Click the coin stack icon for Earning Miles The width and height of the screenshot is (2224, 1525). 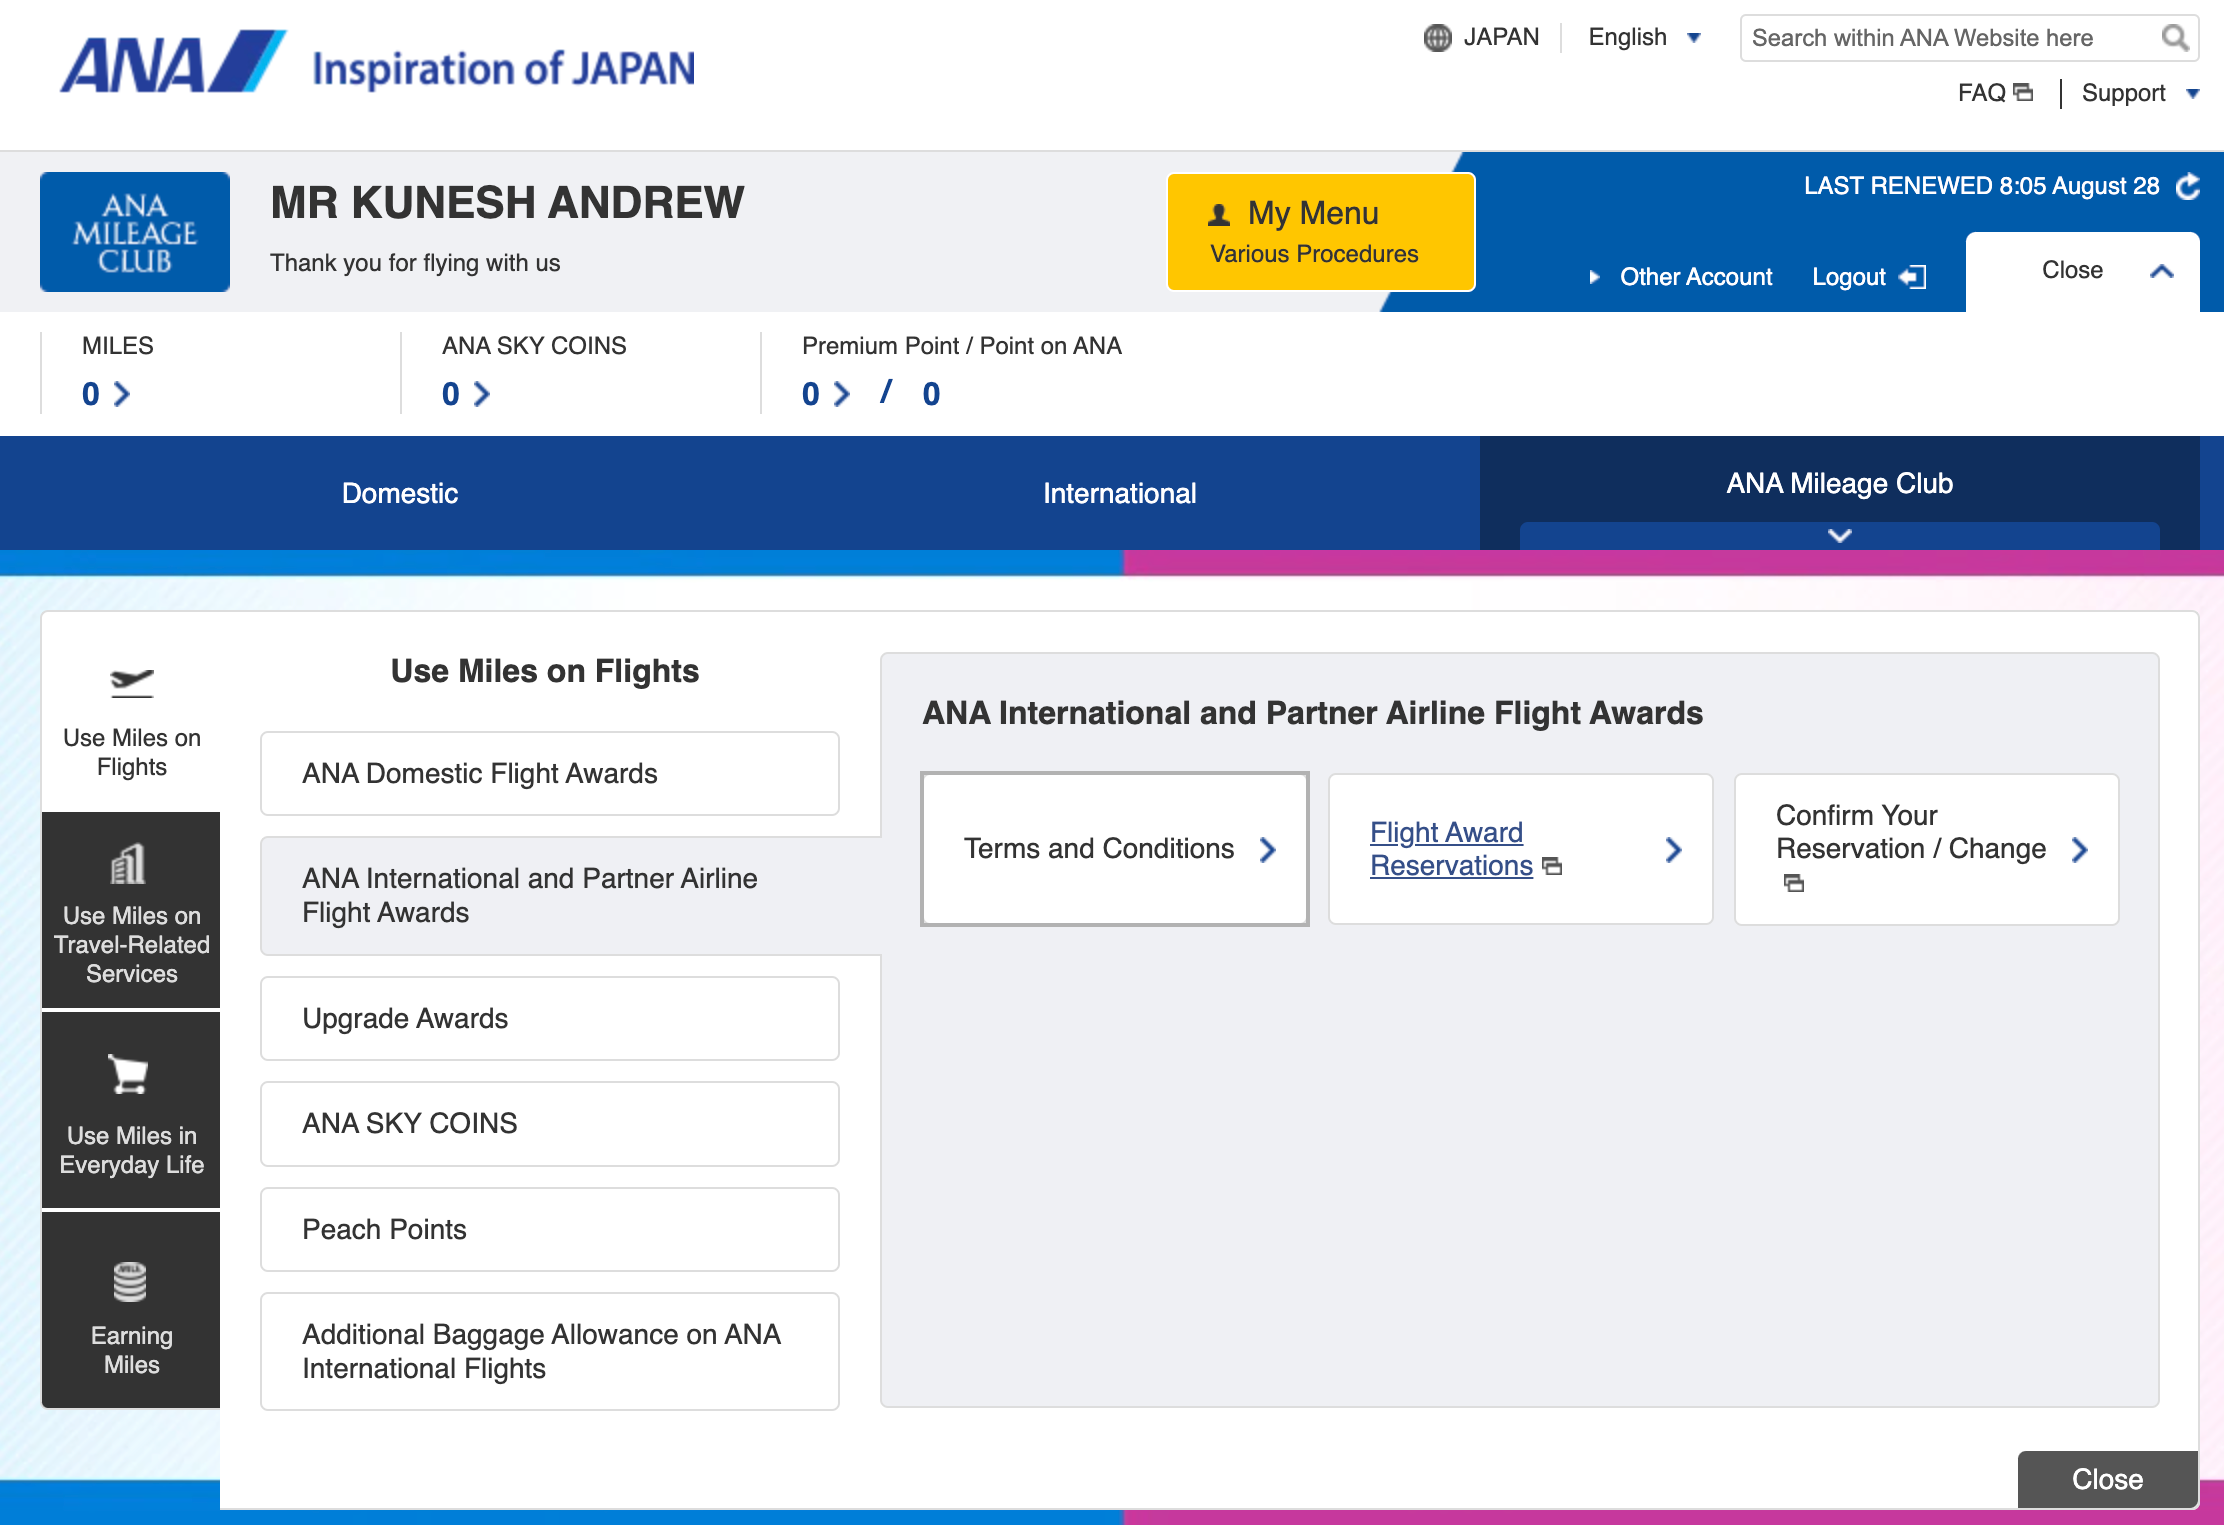[x=129, y=1282]
